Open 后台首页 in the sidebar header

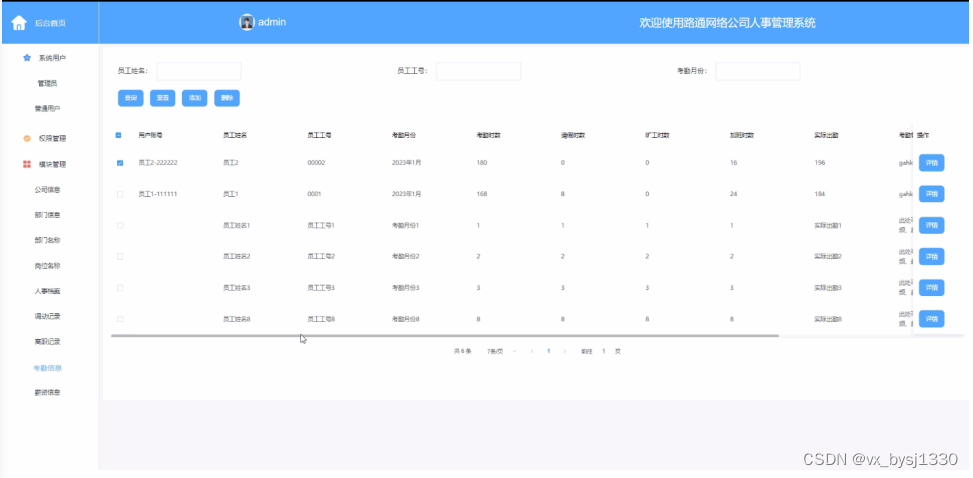click(50, 24)
